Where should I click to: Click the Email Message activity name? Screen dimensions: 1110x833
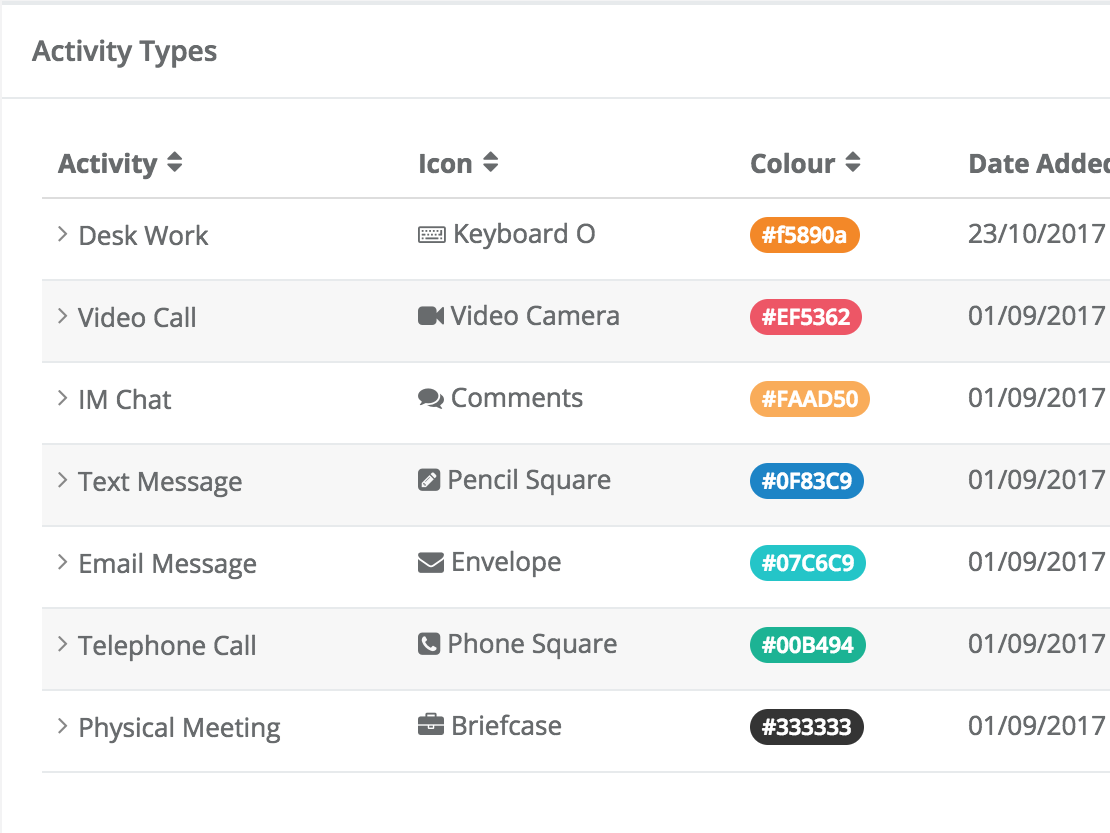pyautogui.click(x=167, y=564)
